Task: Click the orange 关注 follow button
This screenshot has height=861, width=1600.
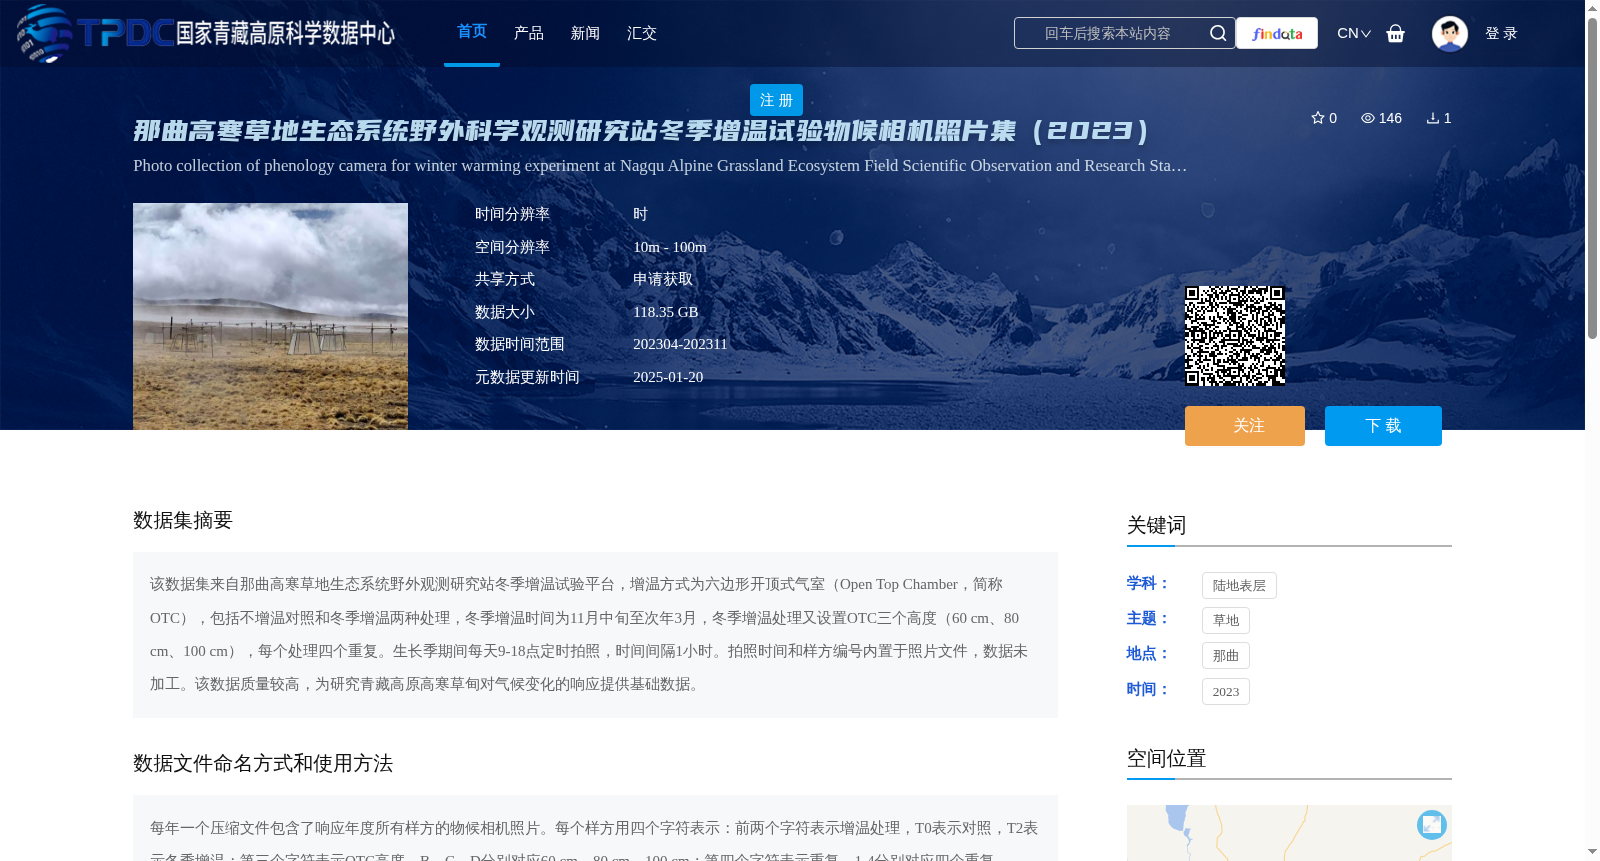Action: coord(1245,426)
